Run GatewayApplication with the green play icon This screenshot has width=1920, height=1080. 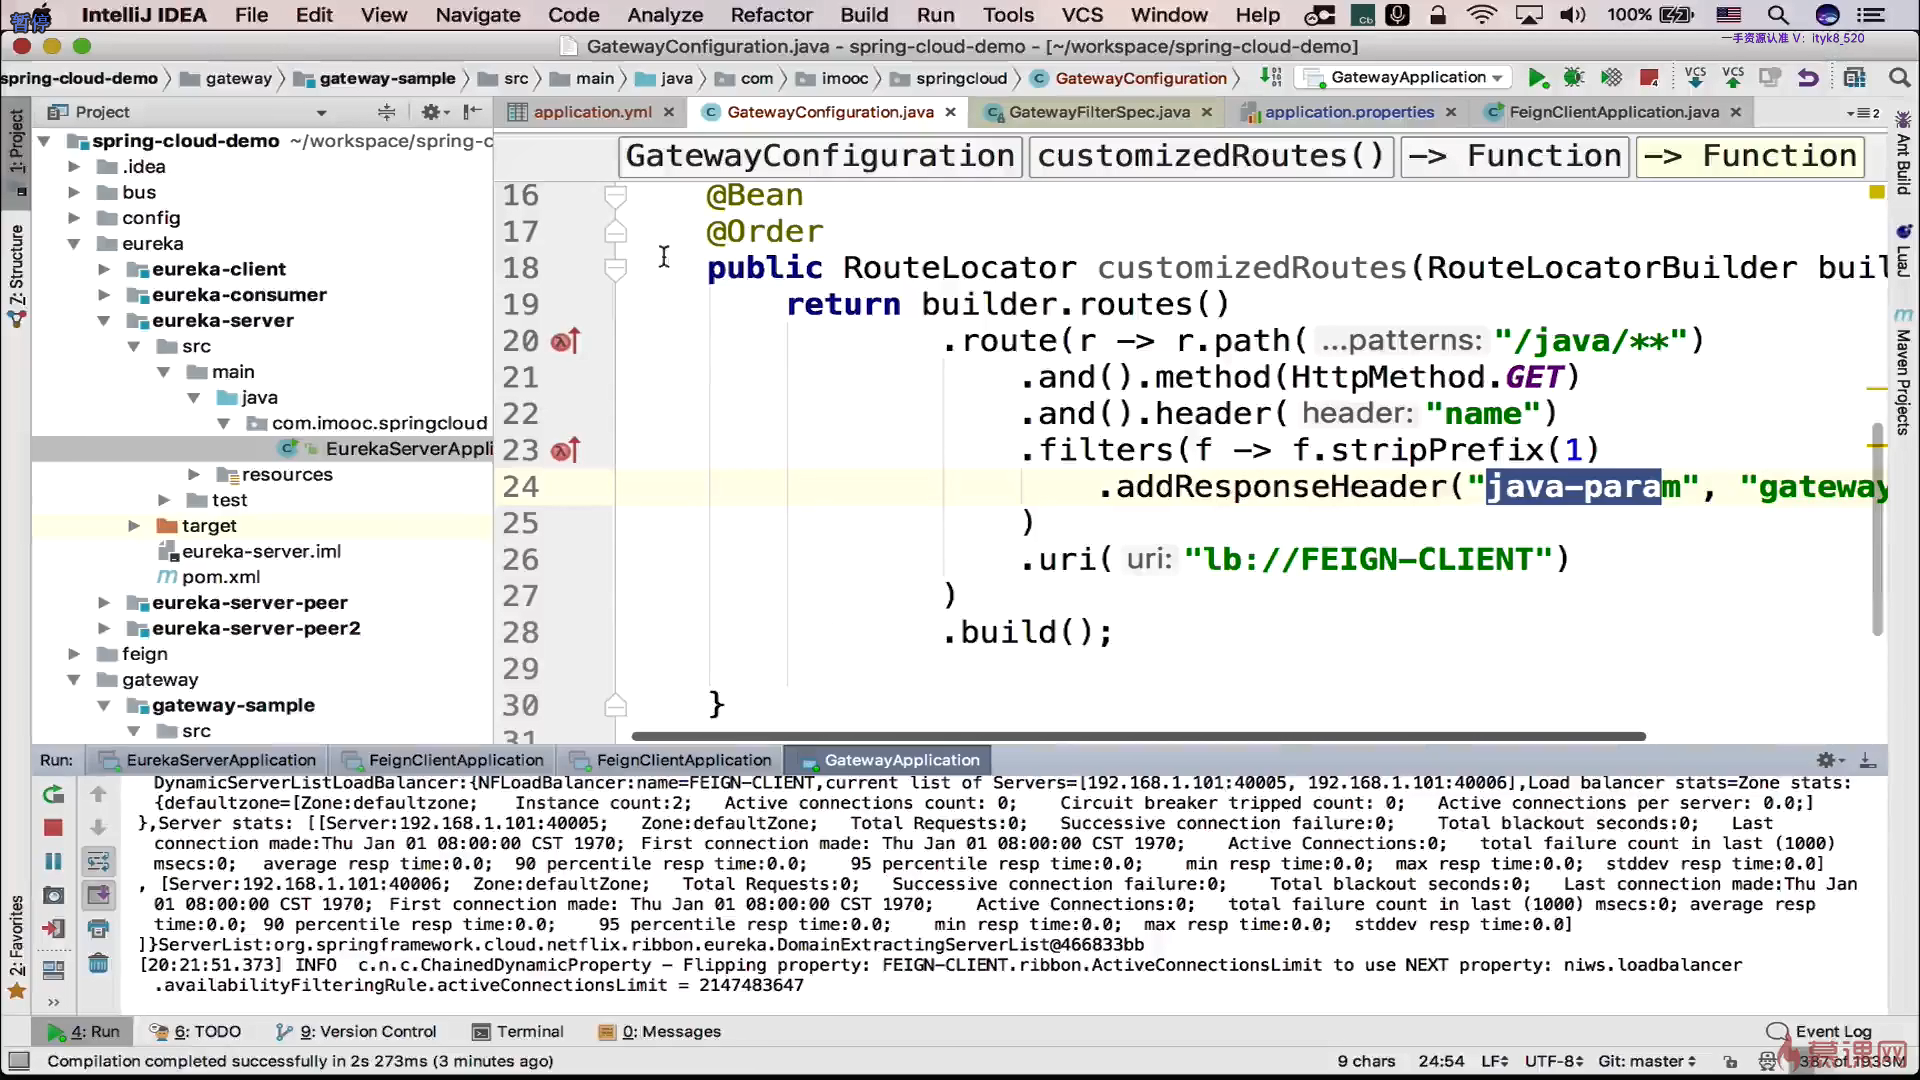point(1537,78)
